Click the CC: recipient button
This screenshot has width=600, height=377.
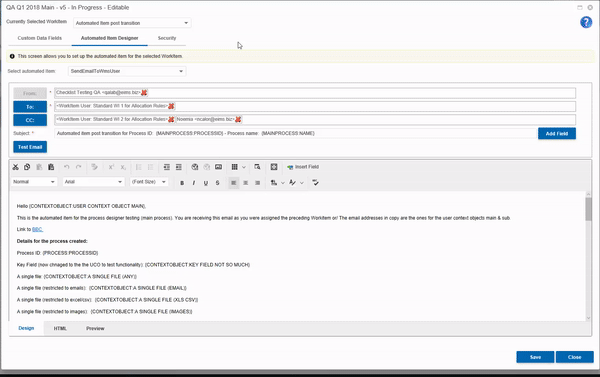pyautogui.click(x=30, y=120)
